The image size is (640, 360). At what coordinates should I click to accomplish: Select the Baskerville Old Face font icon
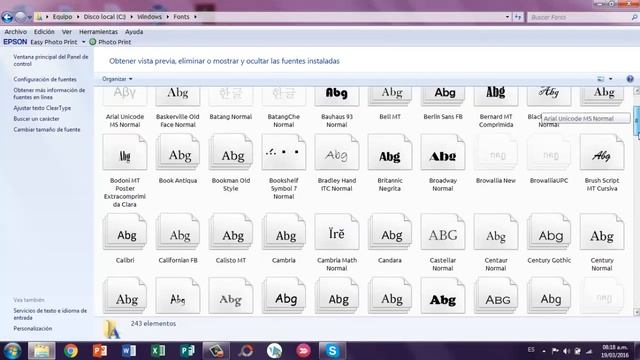tap(178, 96)
